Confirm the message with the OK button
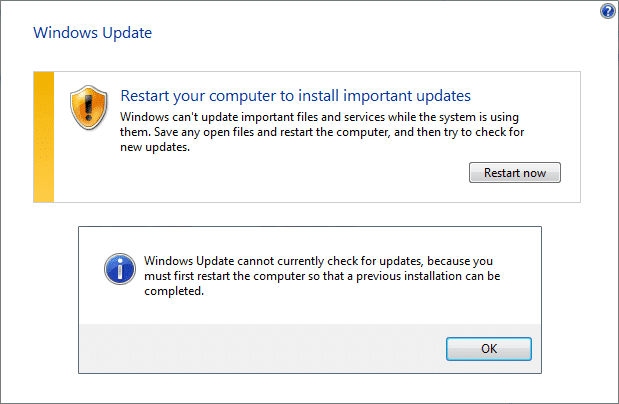Image resolution: width=619 pixels, height=404 pixels. pos(489,348)
